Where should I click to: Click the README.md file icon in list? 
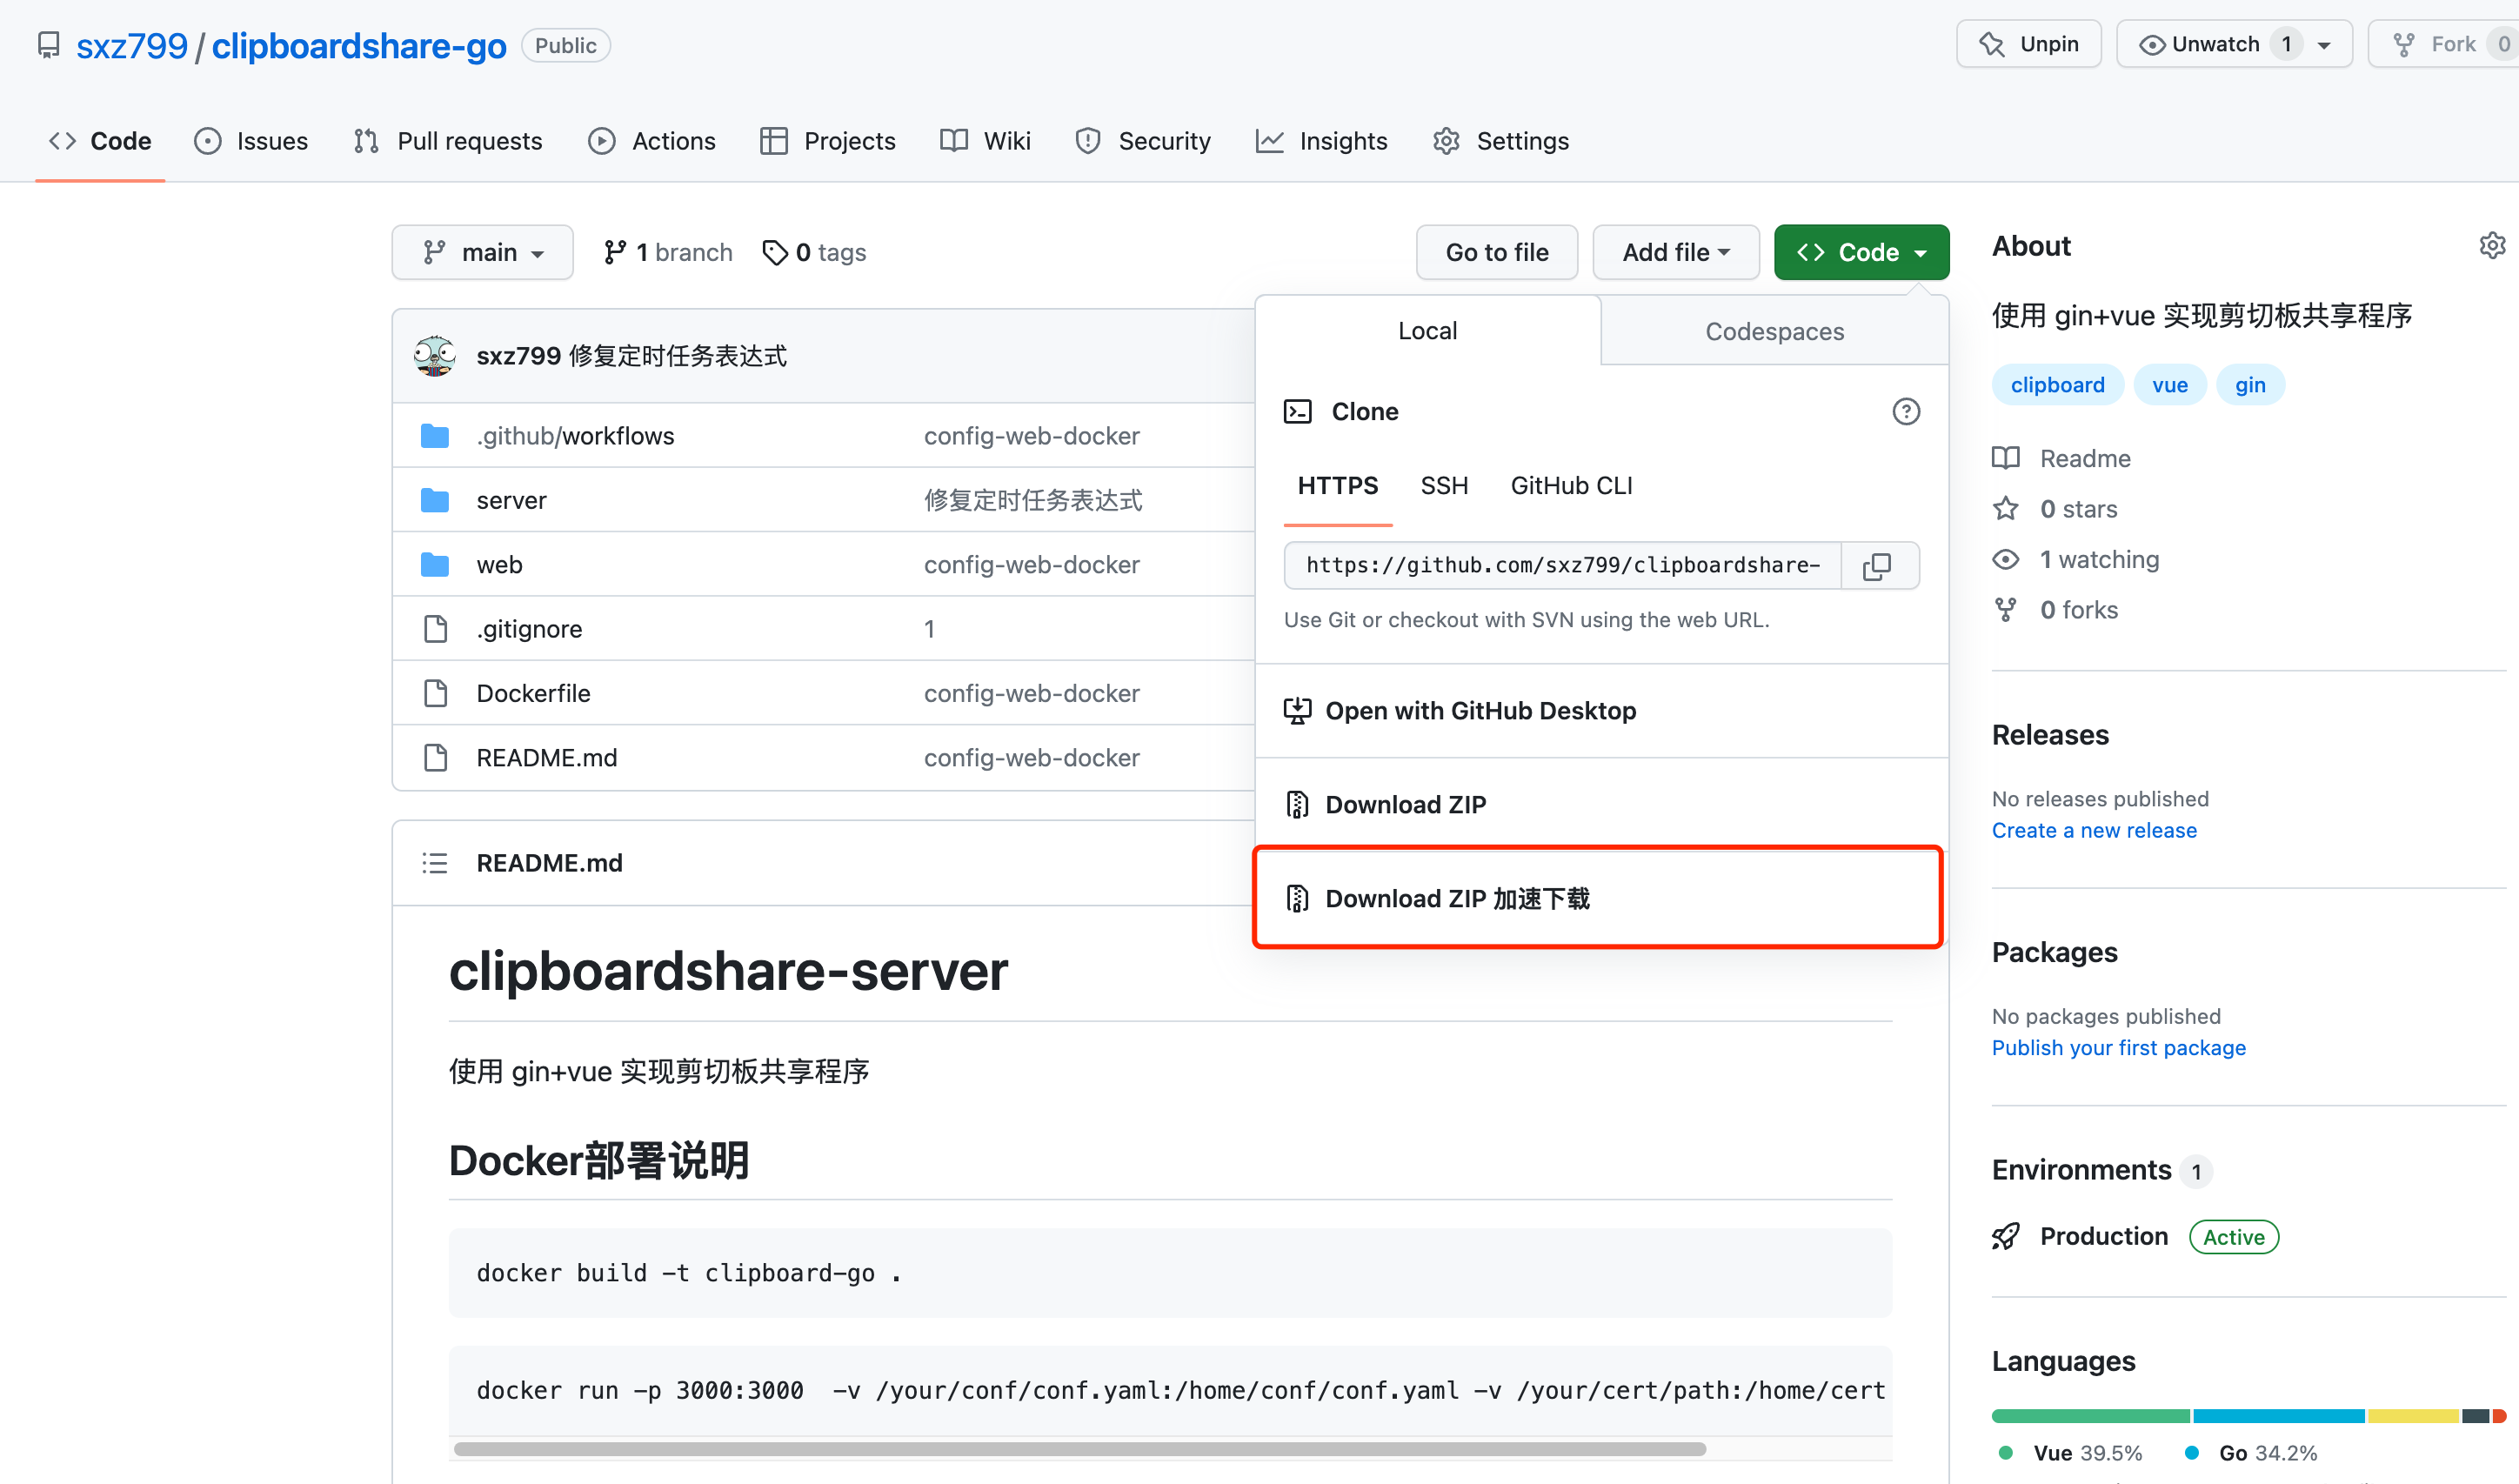coord(435,758)
